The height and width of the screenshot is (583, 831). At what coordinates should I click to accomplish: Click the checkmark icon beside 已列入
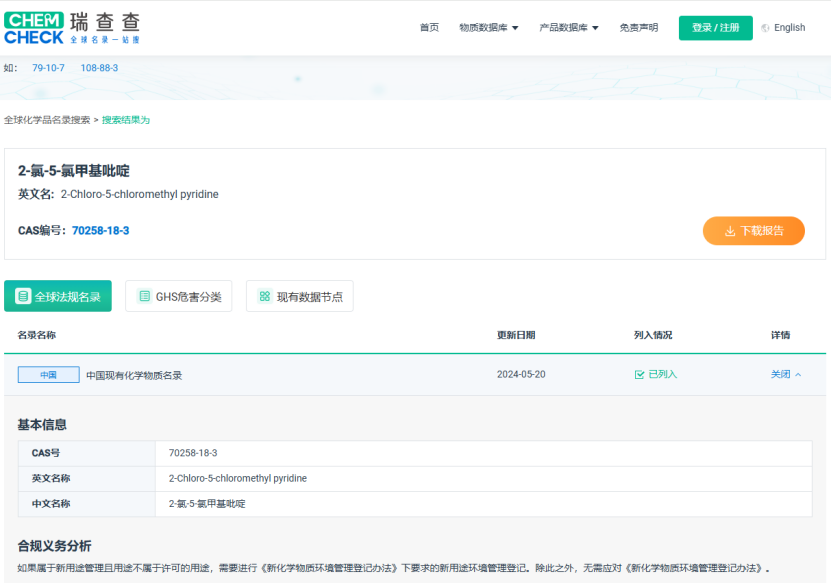pos(639,373)
